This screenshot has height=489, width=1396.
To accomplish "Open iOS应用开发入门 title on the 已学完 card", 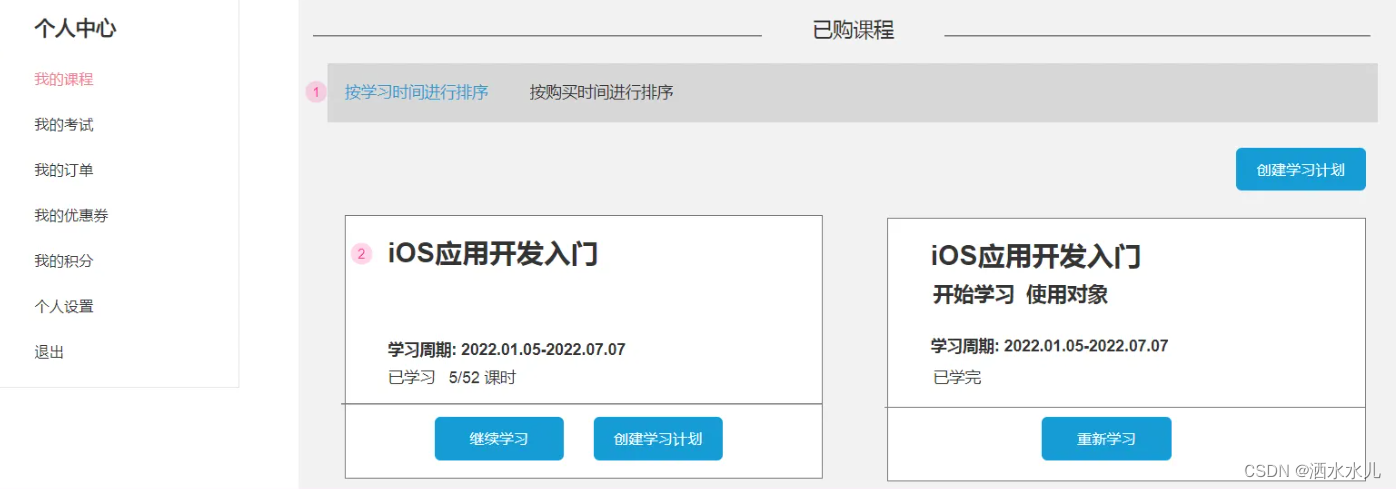I will pyautogui.click(x=1036, y=256).
